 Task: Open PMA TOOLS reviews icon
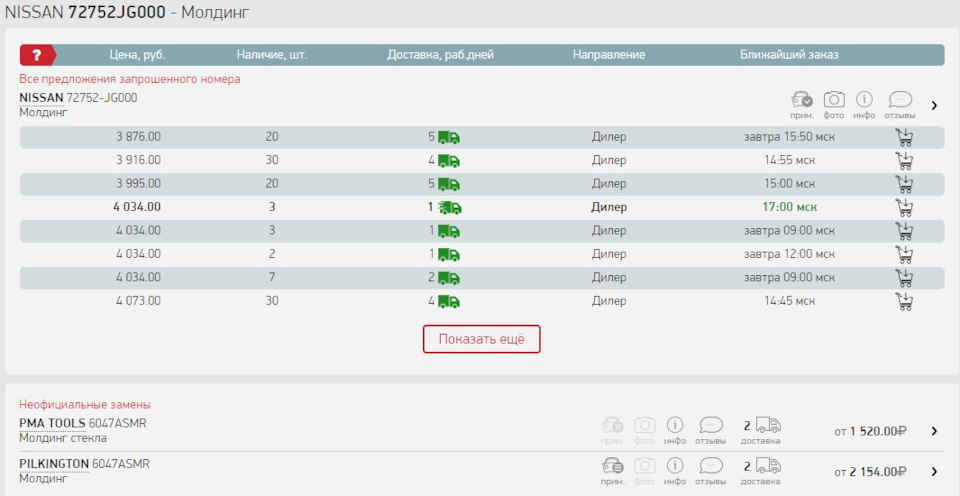(x=711, y=425)
